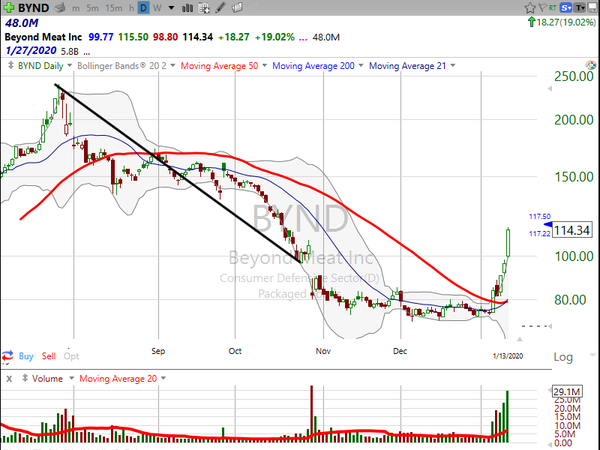Expand the Volume dropdown arrow
Screen dimensions: 600x450
[x=71, y=378]
